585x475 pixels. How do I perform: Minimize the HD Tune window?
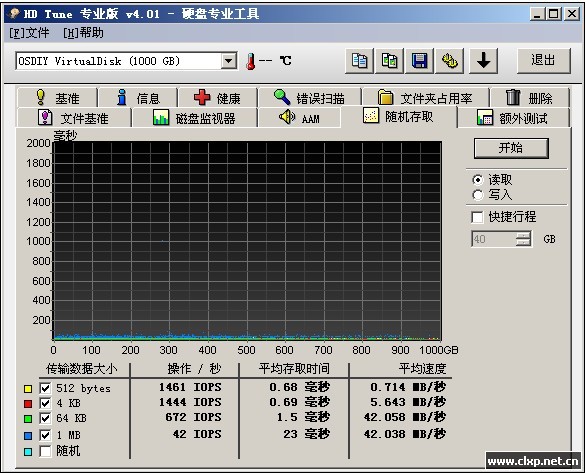[x=537, y=14]
